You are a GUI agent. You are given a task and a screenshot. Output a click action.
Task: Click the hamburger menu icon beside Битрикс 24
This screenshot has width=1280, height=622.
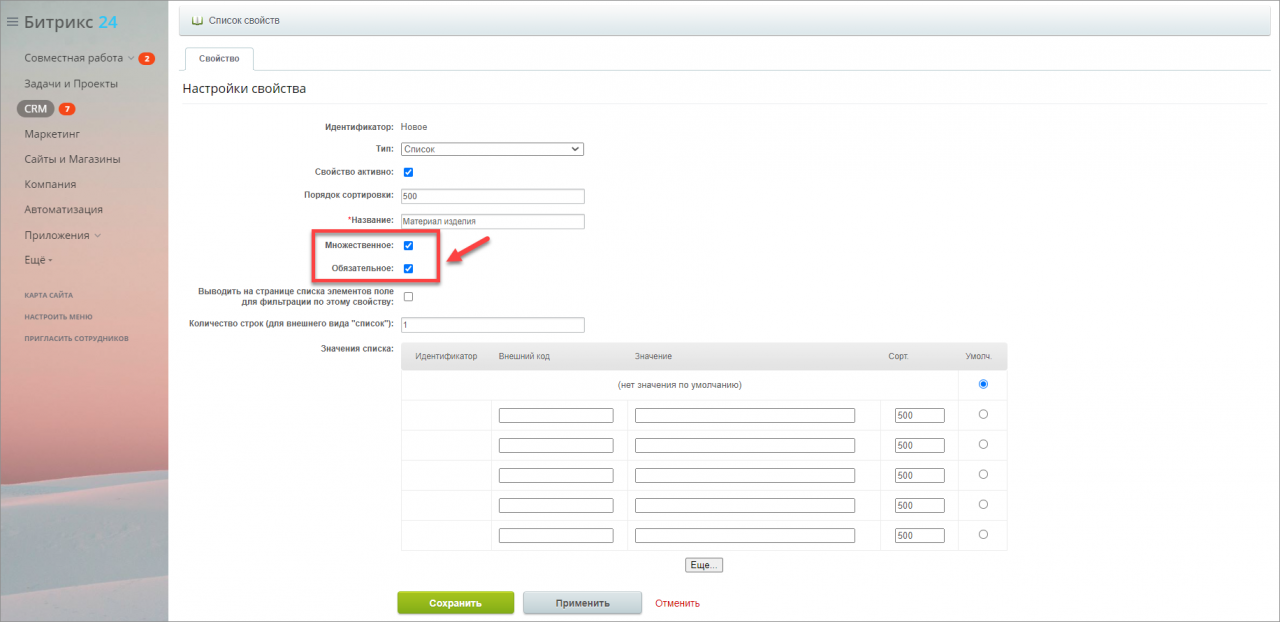point(12,22)
